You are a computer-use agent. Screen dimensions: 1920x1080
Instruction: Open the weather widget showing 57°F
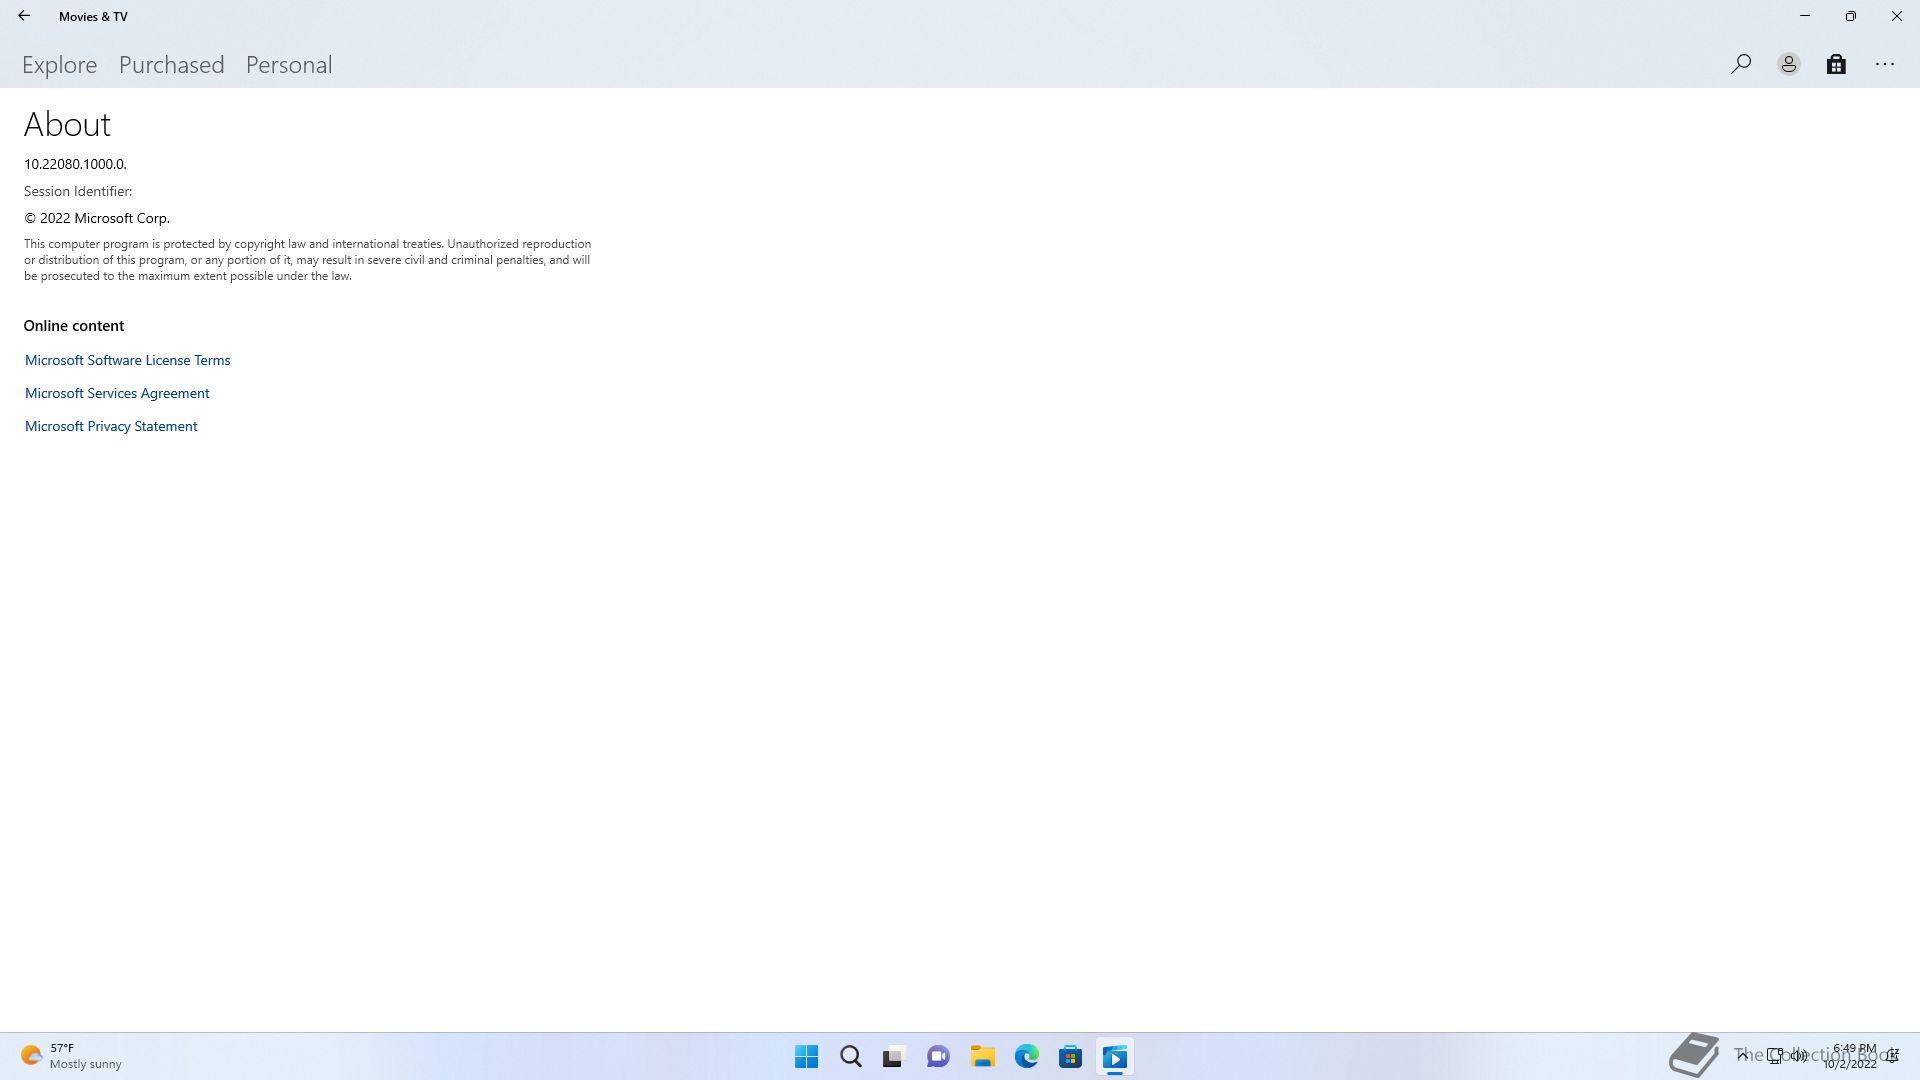click(x=71, y=1056)
